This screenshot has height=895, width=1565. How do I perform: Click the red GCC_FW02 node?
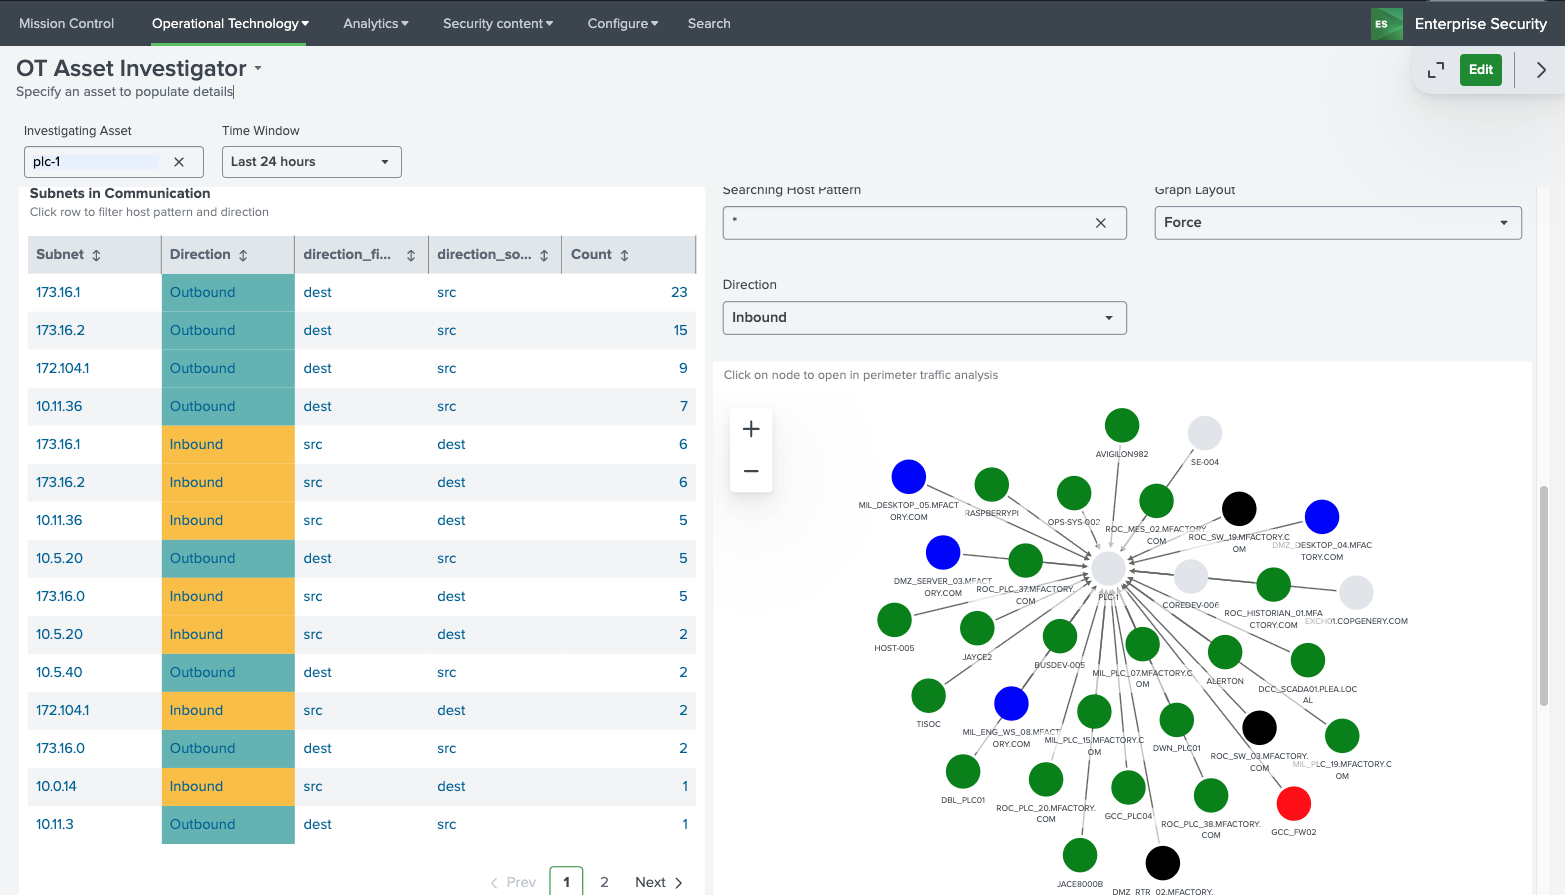tap(1293, 803)
